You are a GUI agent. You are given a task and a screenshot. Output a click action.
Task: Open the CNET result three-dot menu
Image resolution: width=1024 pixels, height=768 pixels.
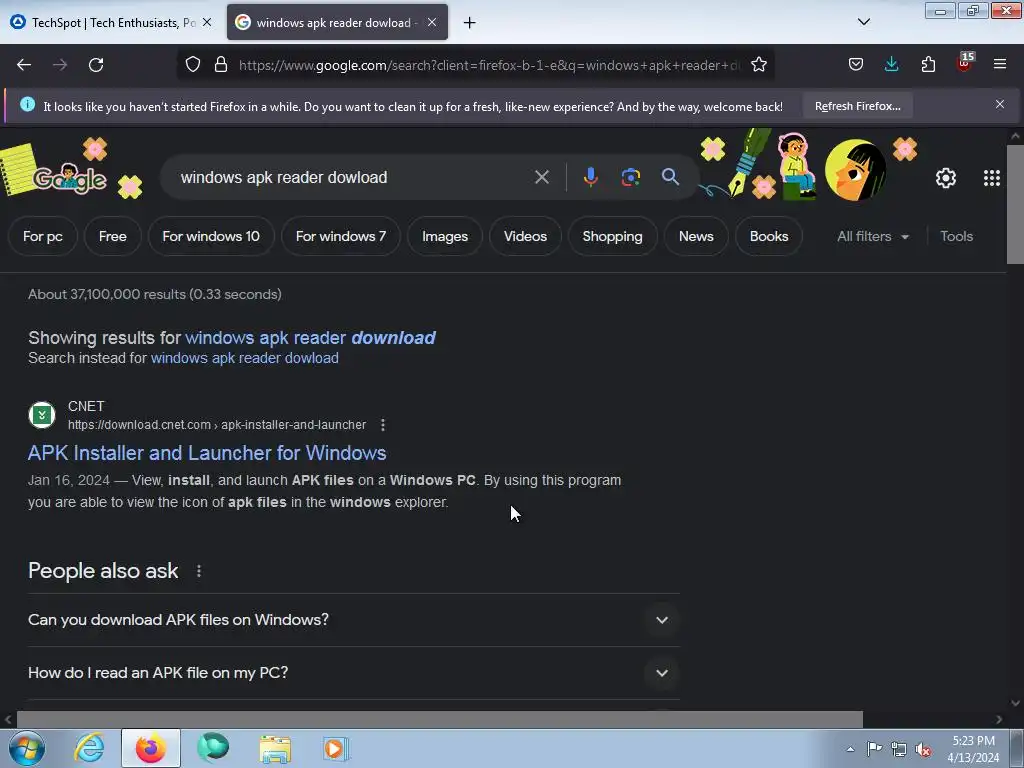pos(383,424)
